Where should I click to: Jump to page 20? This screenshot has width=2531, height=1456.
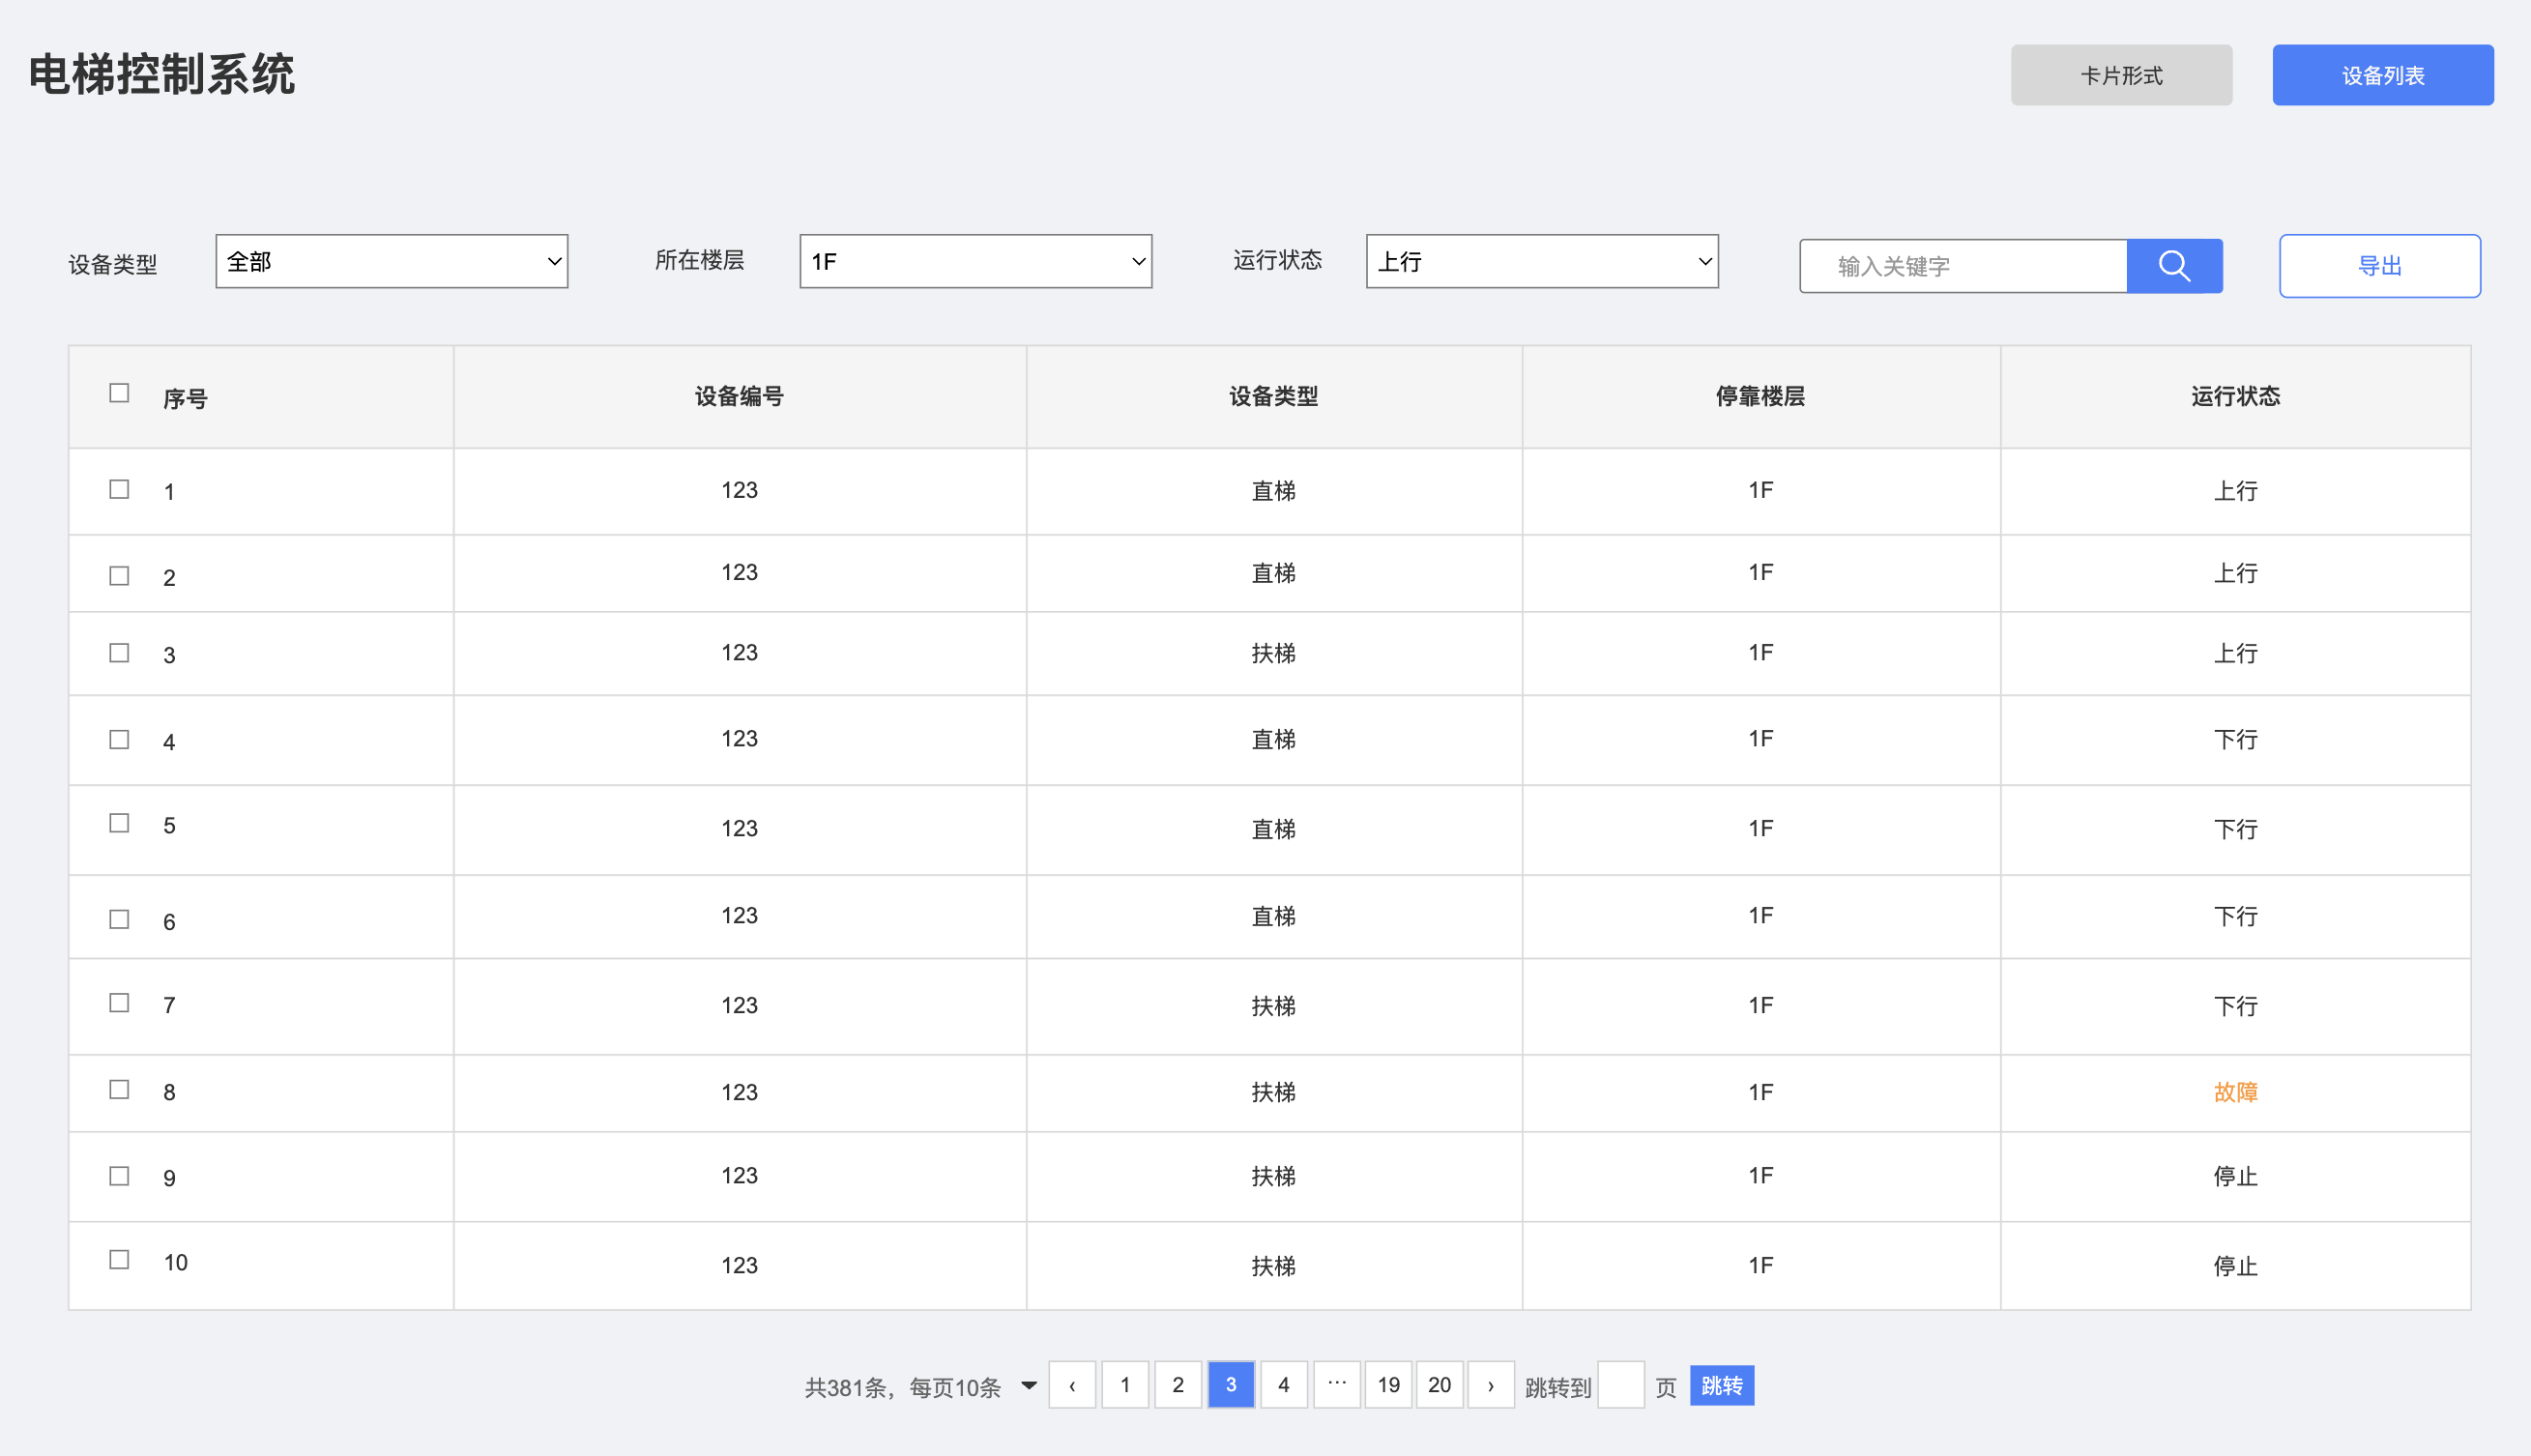tap(1439, 1385)
